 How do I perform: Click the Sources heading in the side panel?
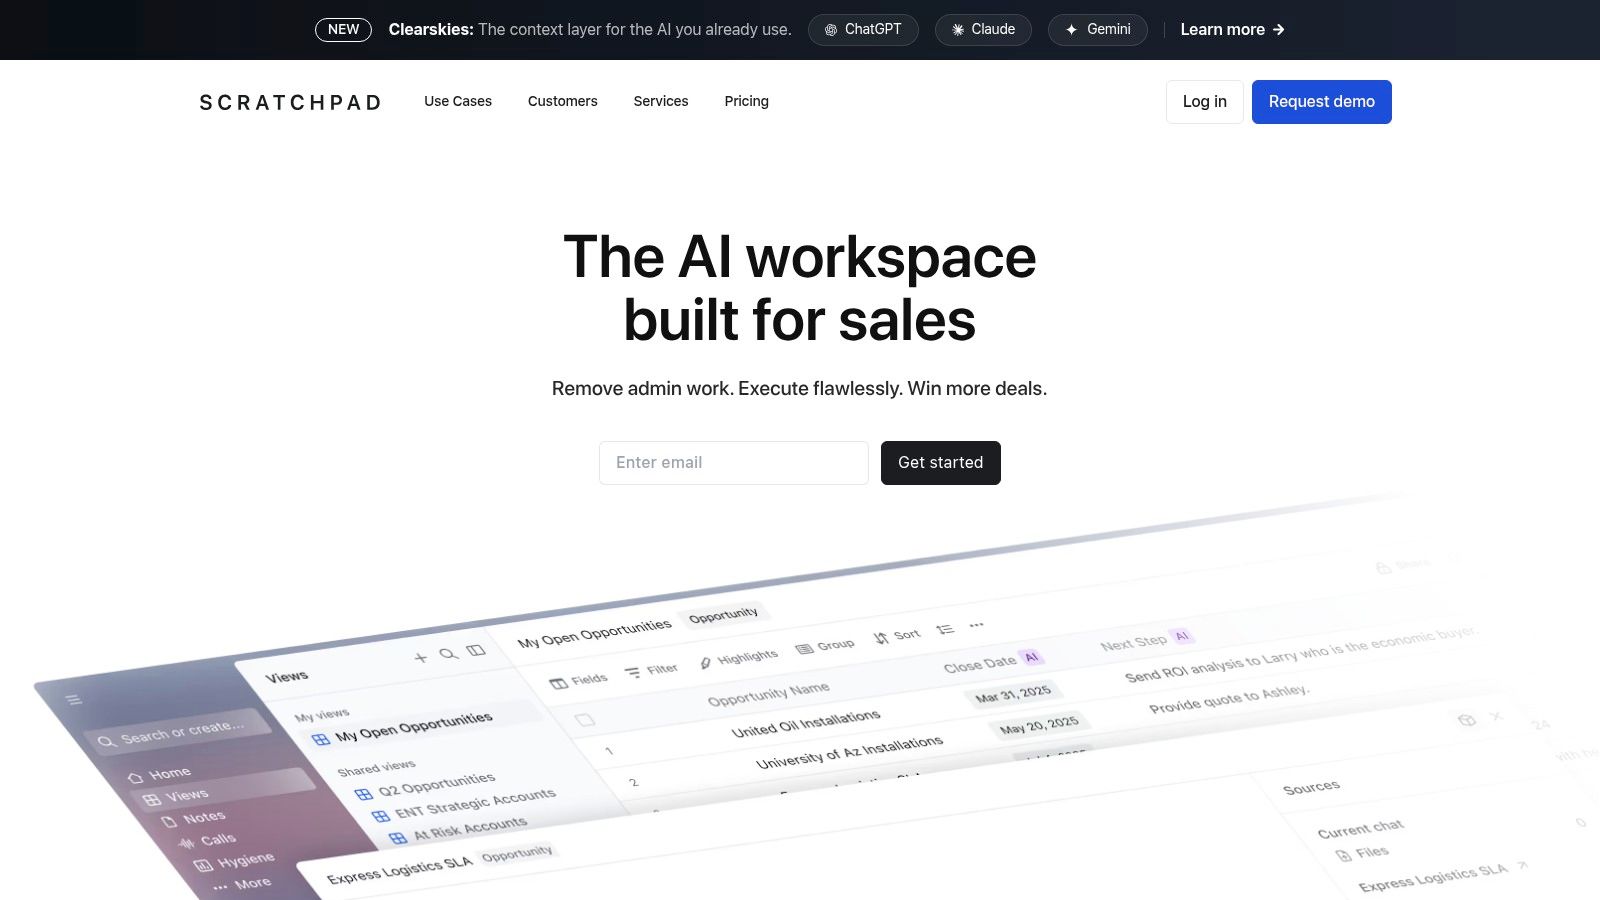click(1311, 787)
